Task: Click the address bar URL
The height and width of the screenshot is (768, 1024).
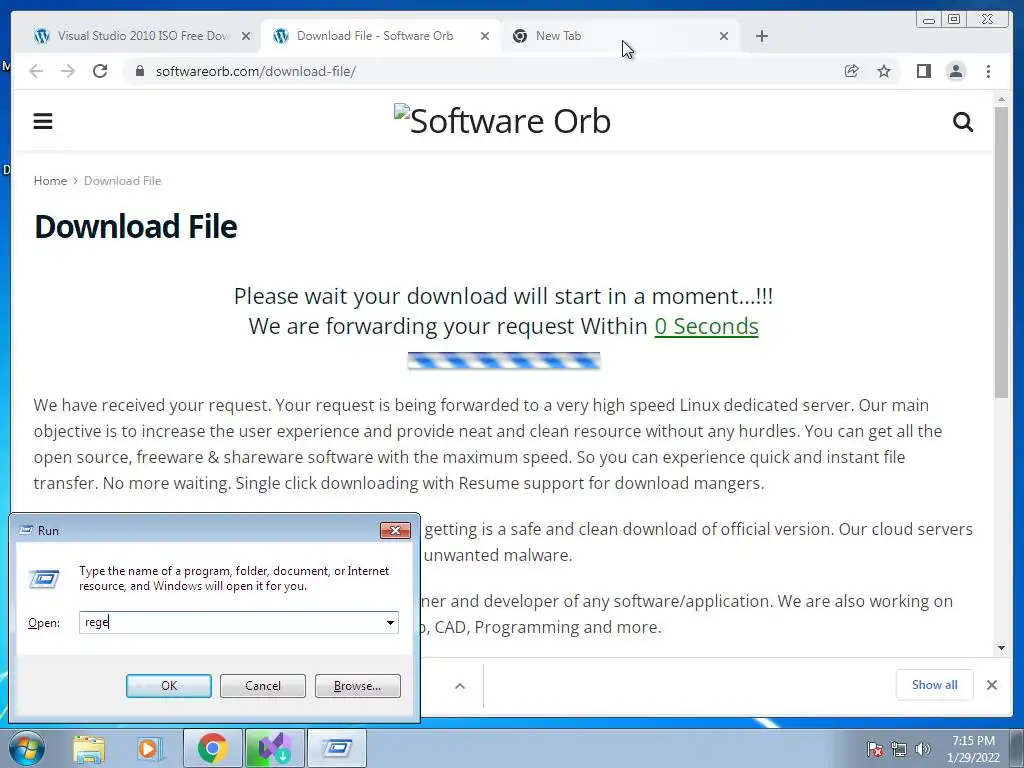Action: pos(255,71)
